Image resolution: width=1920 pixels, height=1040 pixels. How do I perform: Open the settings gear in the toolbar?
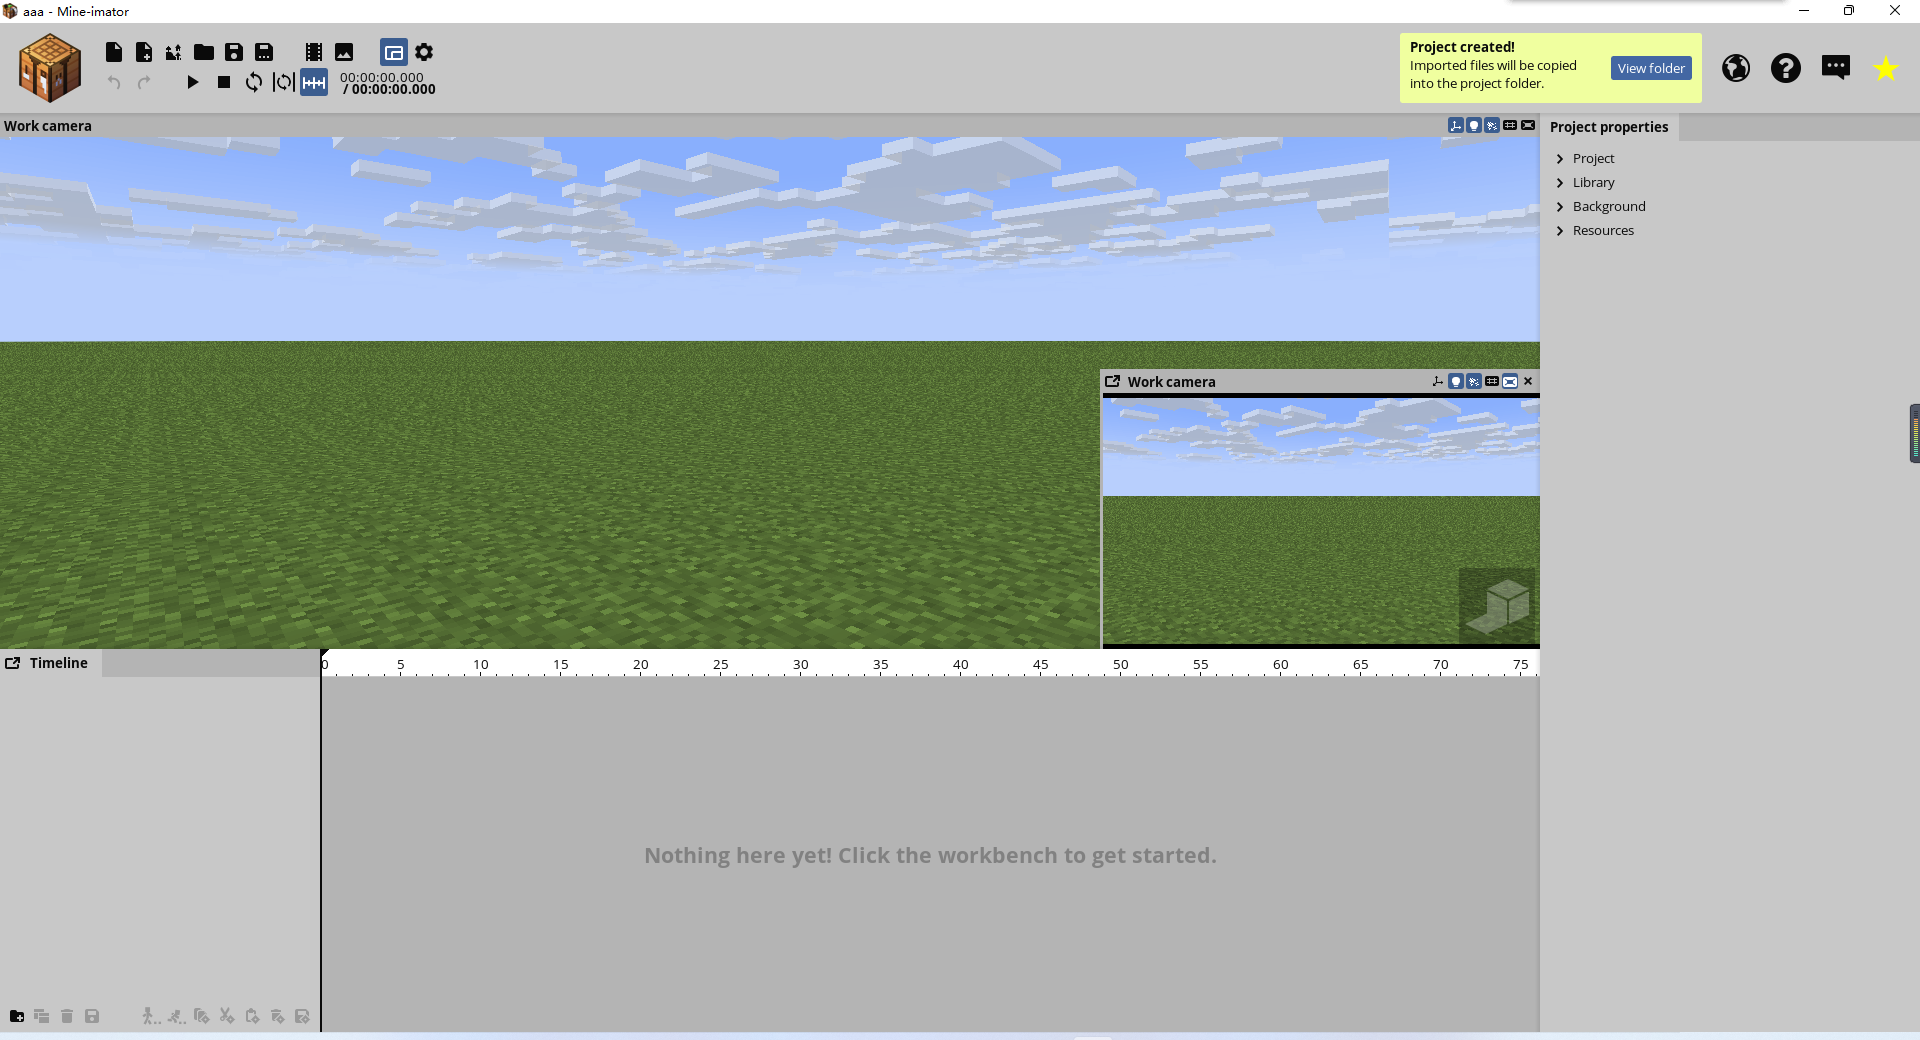point(424,52)
